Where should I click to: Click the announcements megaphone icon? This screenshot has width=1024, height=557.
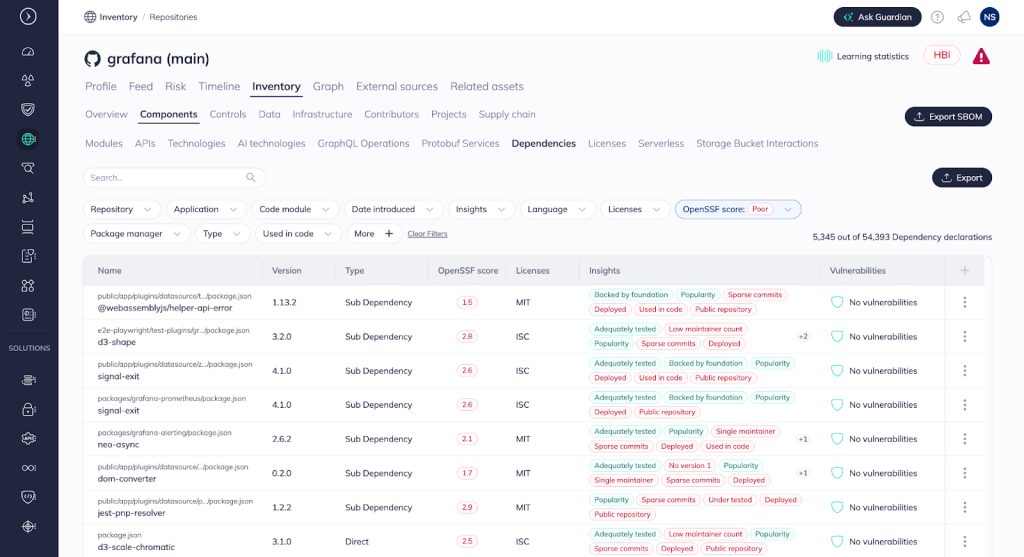point(964,17)
